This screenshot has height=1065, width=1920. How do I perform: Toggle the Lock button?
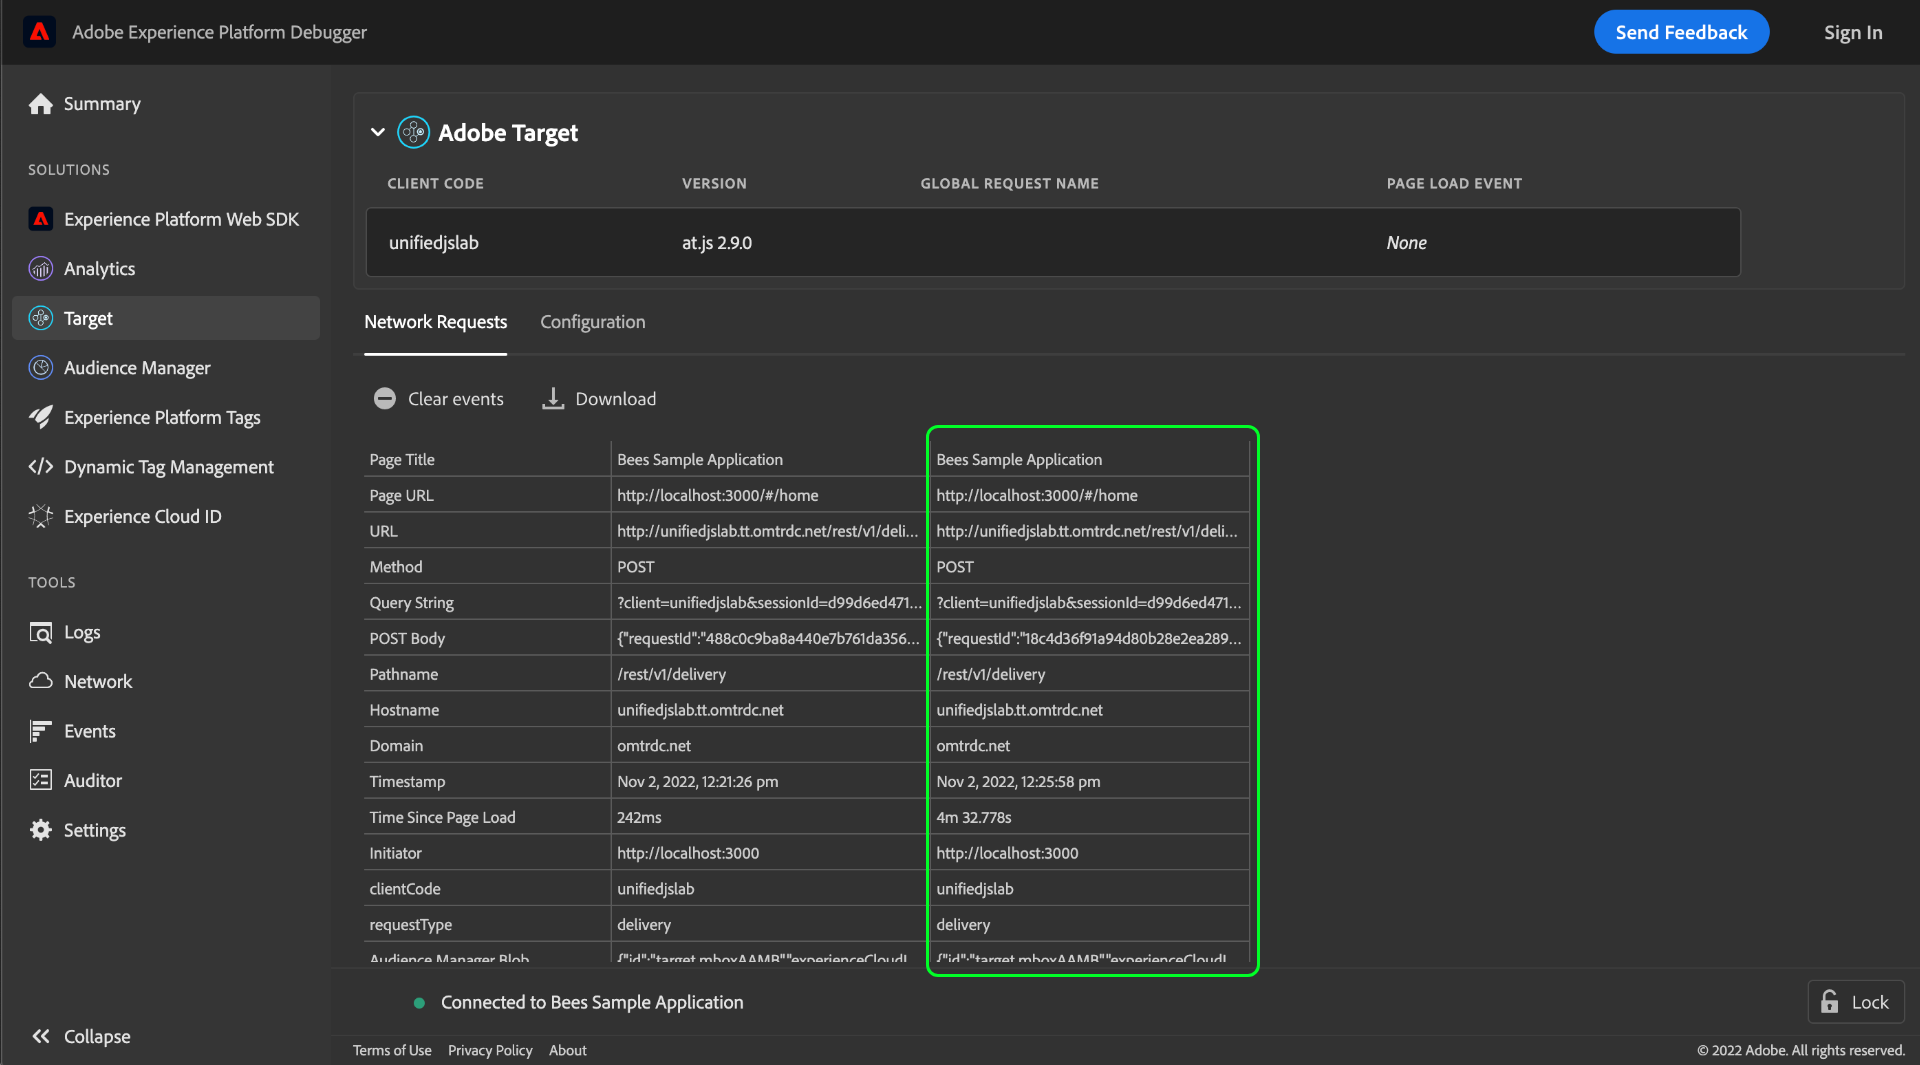[x=1855, y=1002]
